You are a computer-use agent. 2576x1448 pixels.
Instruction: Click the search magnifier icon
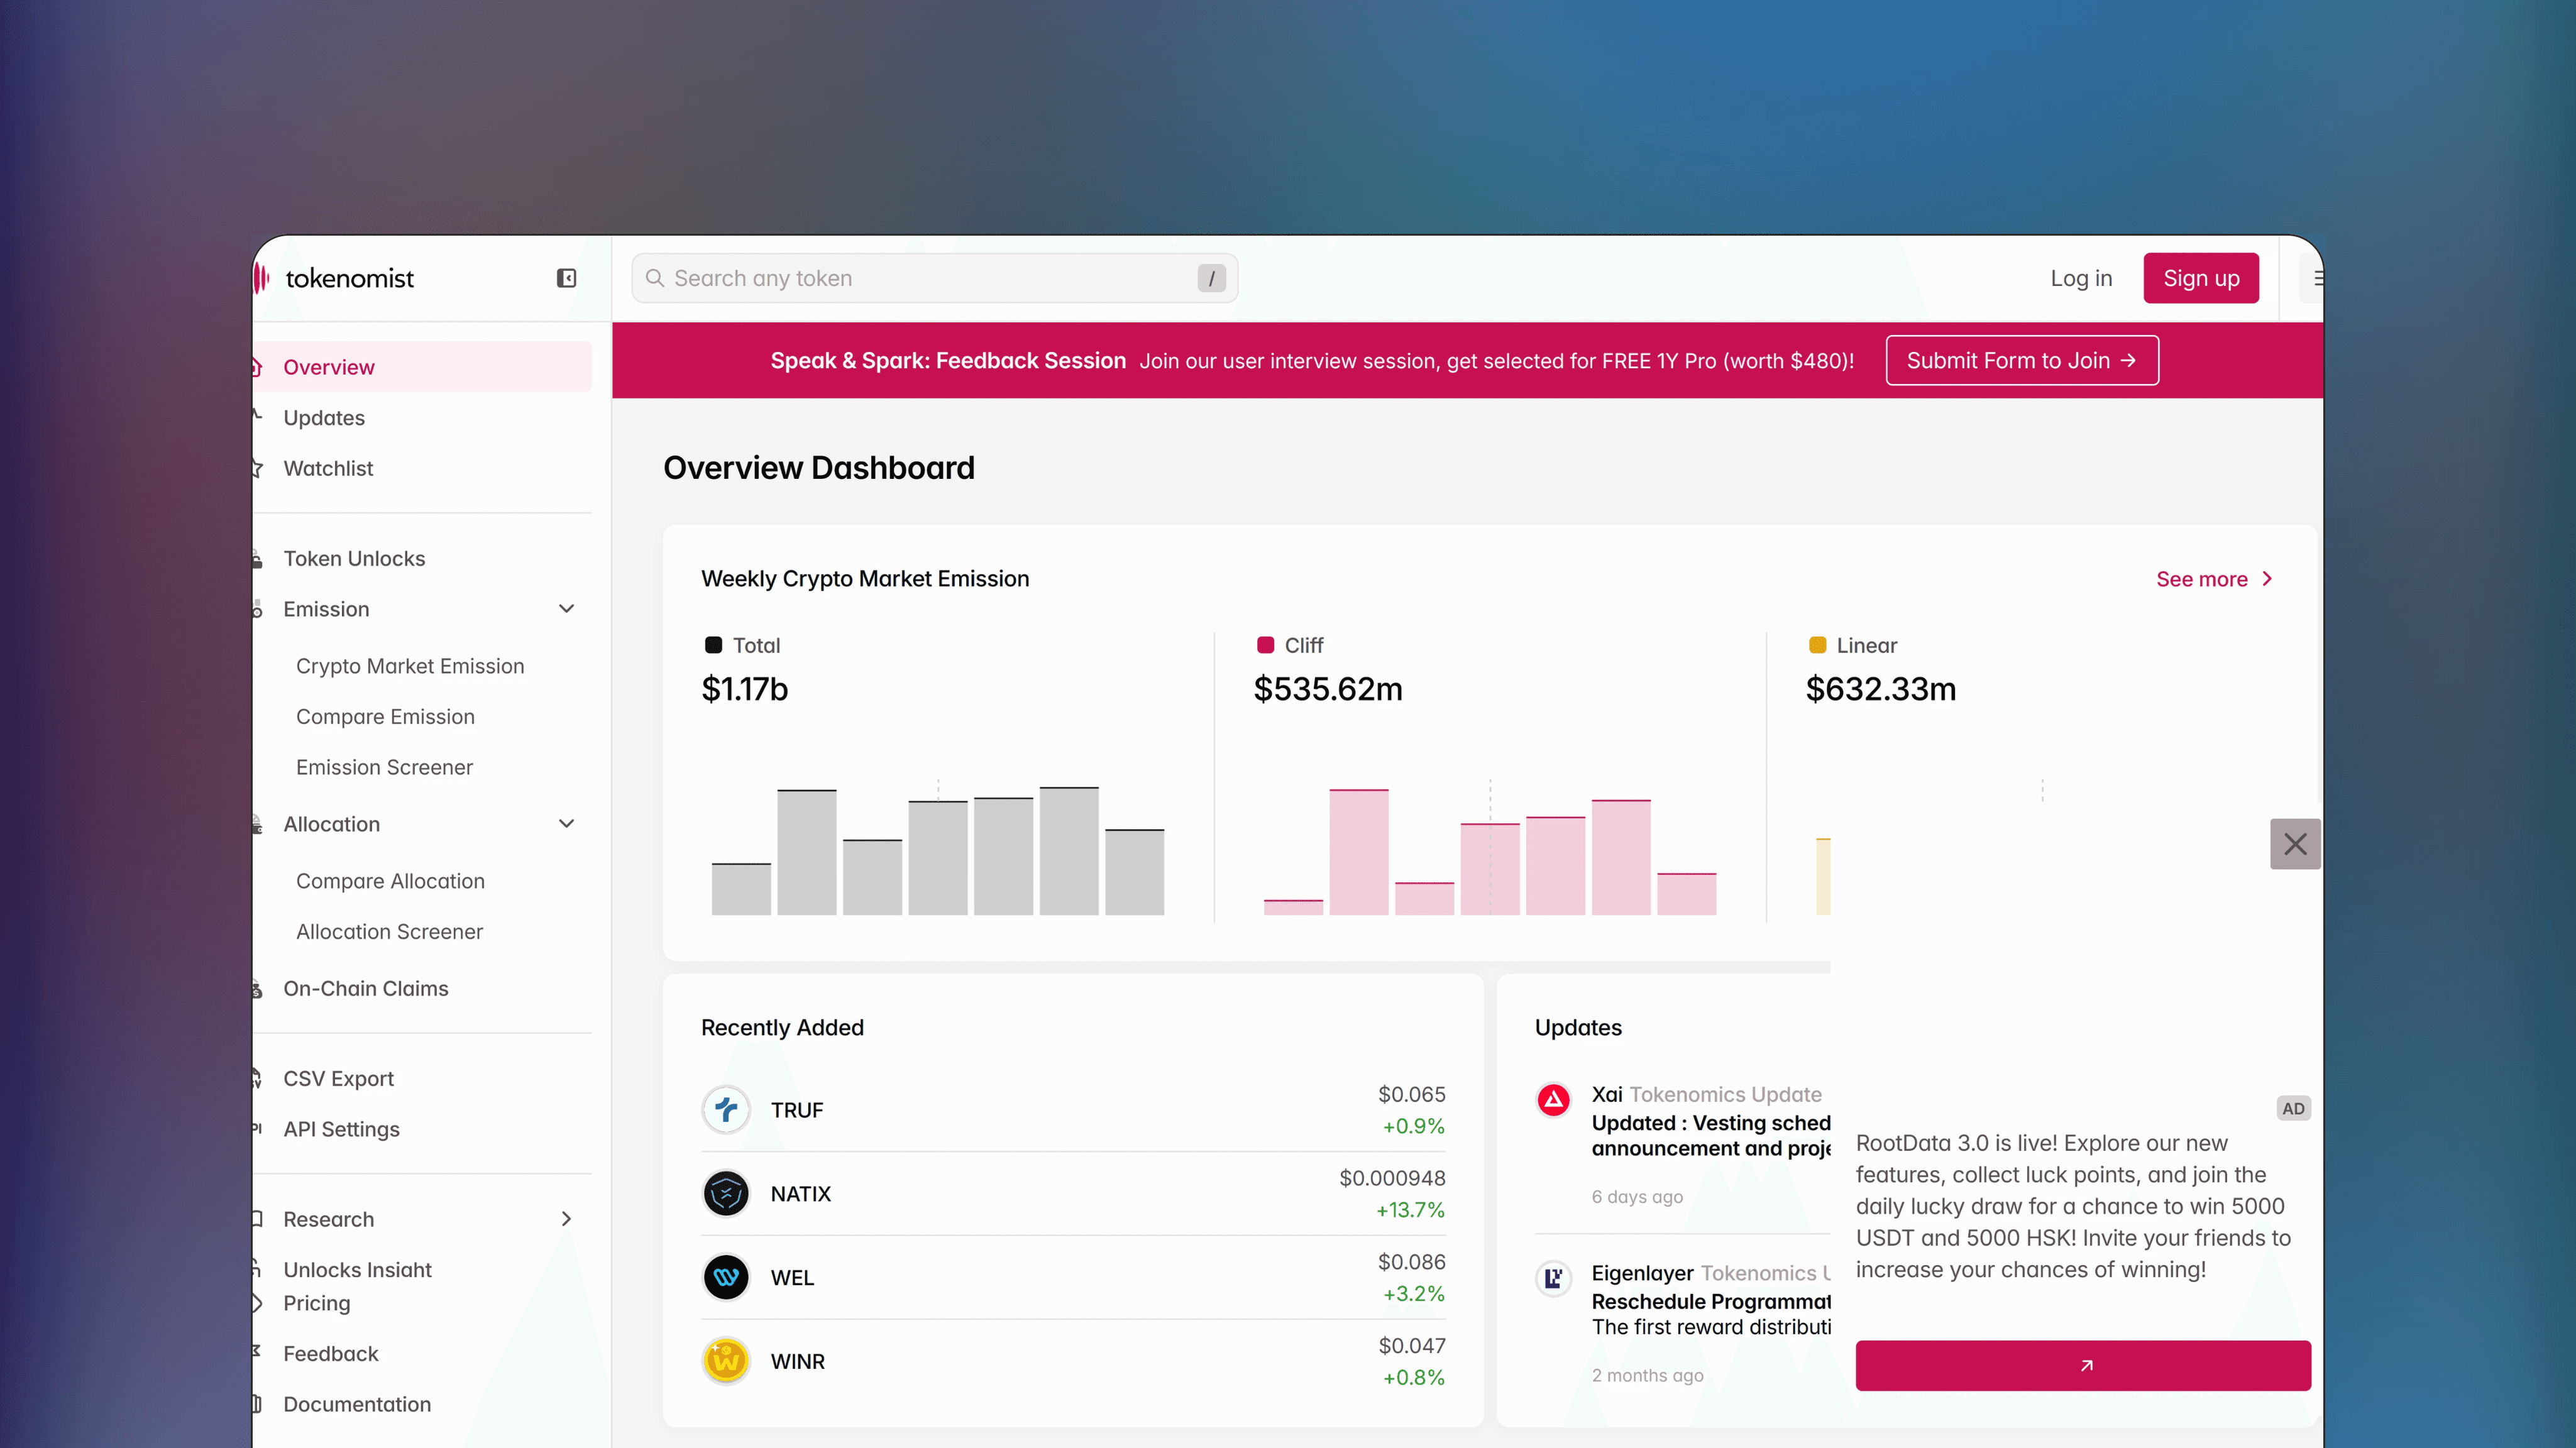pos(656,278)
